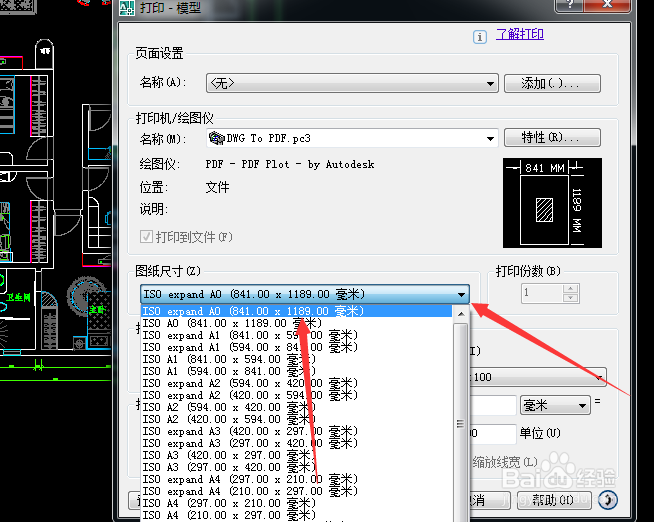Click the 打印份数 copies field
This screenshot has width=654, height=522.
coord(542,293)
